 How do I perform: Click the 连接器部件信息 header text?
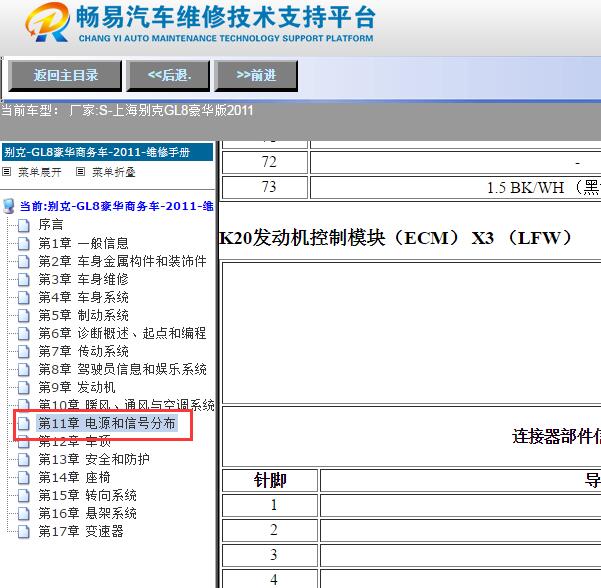[x=556, y=437]
